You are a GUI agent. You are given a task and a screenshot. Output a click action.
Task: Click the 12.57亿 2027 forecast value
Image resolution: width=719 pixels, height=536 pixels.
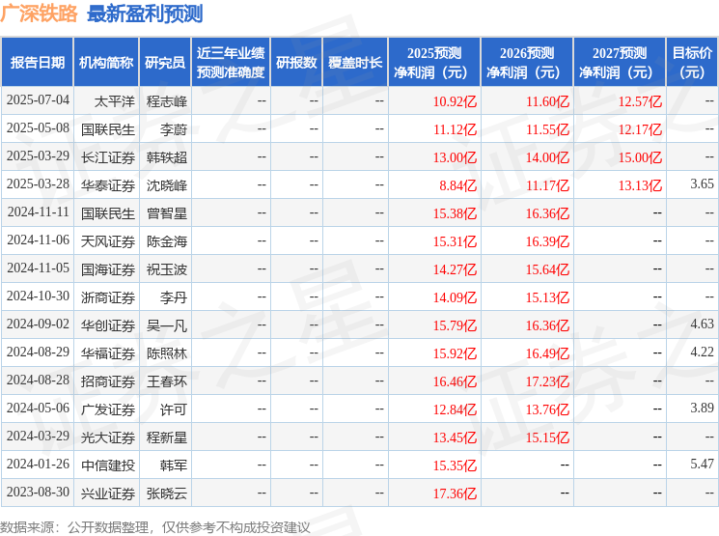[x=640, y=101]
